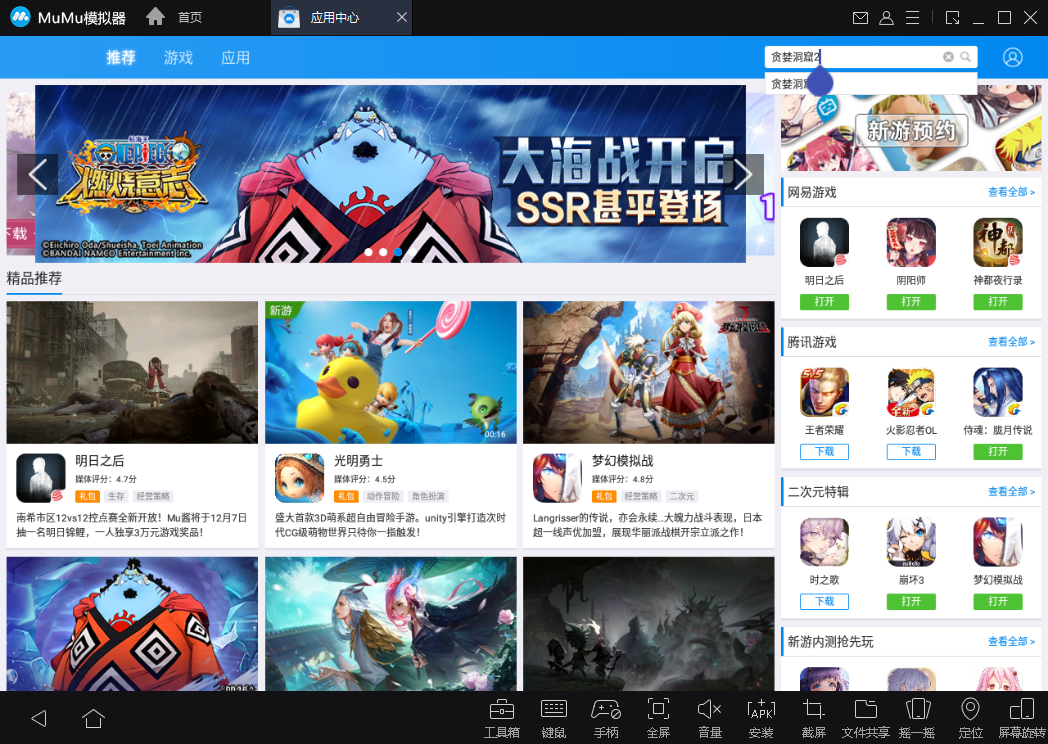
Task: Open the 明日之后 featured card image
Action: [x=132, y=372]
